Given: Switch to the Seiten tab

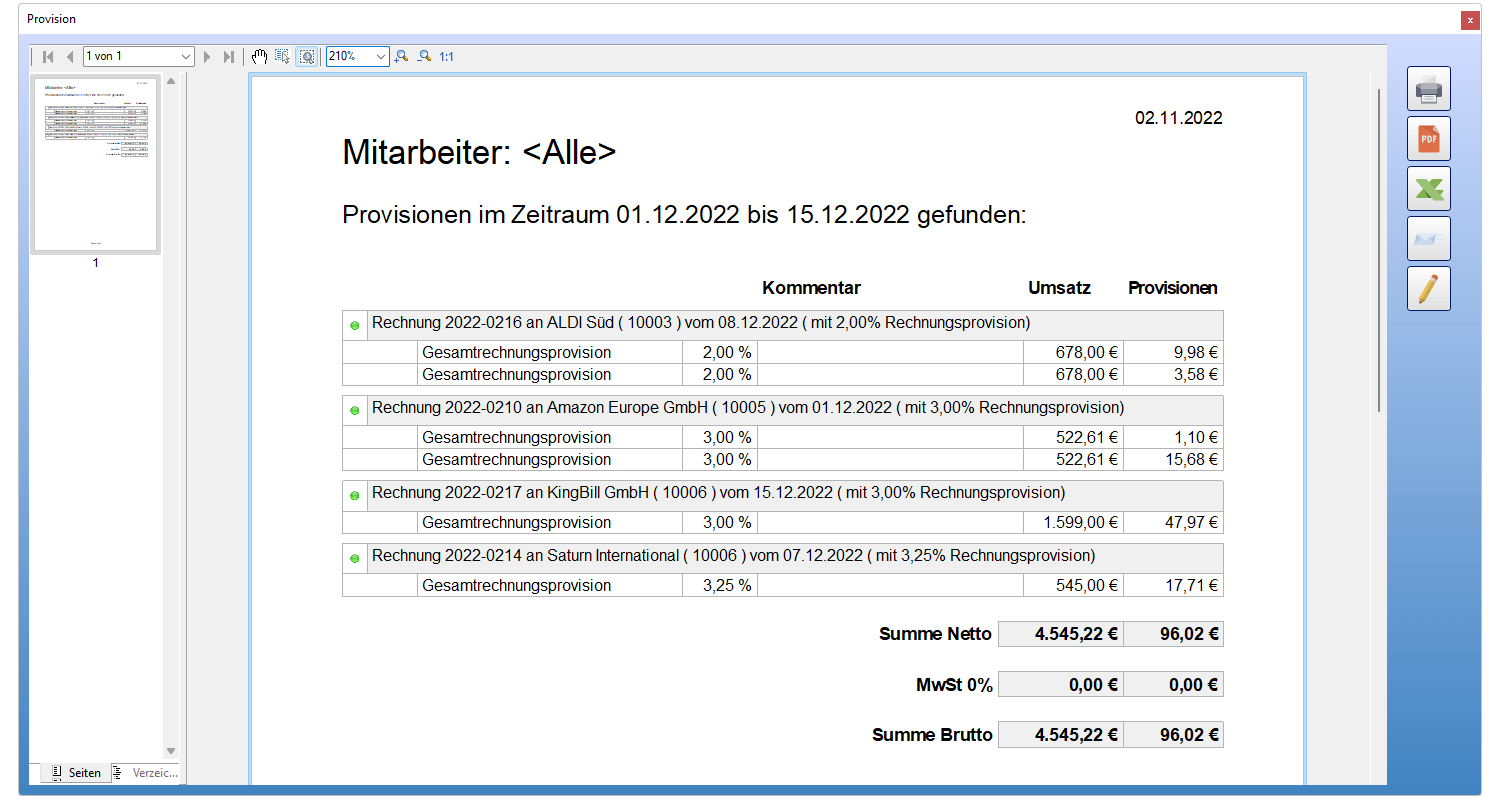Looking at the screenshot, I should (x=77, y=773).
